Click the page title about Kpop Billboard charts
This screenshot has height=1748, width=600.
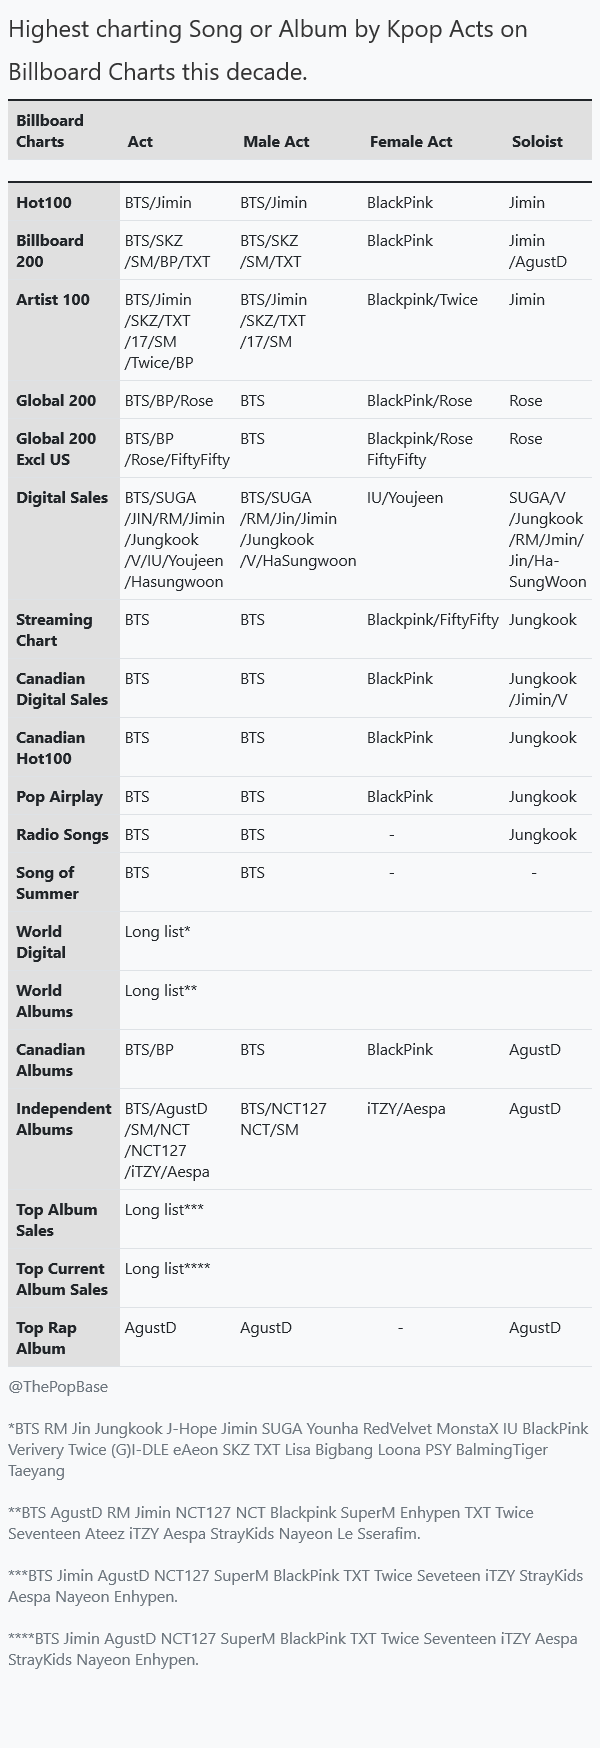point(268,50)
